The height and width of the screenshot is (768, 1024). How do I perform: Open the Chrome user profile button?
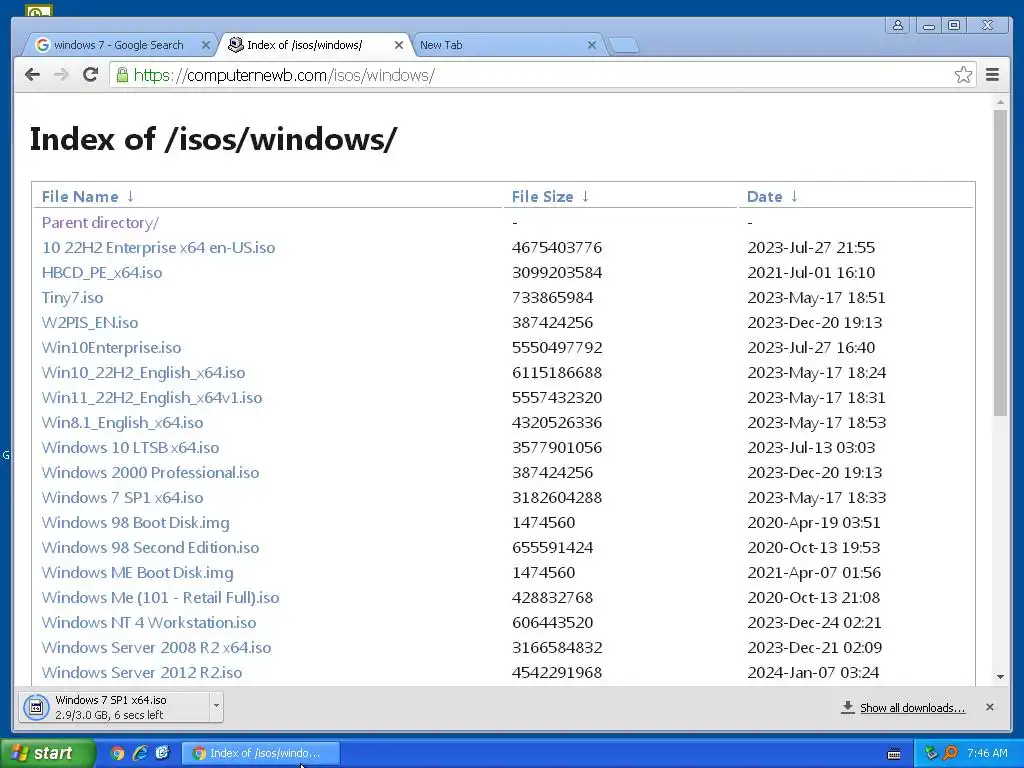click(897, 25)
